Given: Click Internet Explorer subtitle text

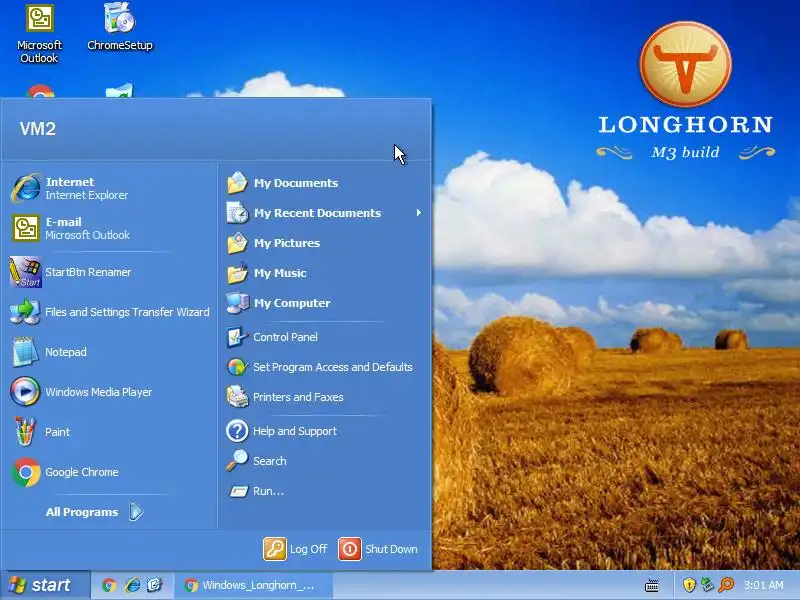Looking at the screenshot, I should tap(87, 195).
